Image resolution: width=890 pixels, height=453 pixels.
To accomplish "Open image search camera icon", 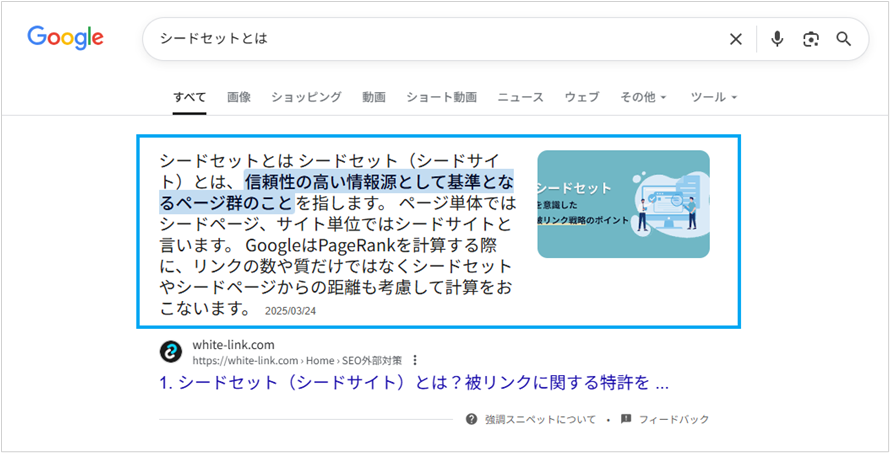I will coord(811,39).
